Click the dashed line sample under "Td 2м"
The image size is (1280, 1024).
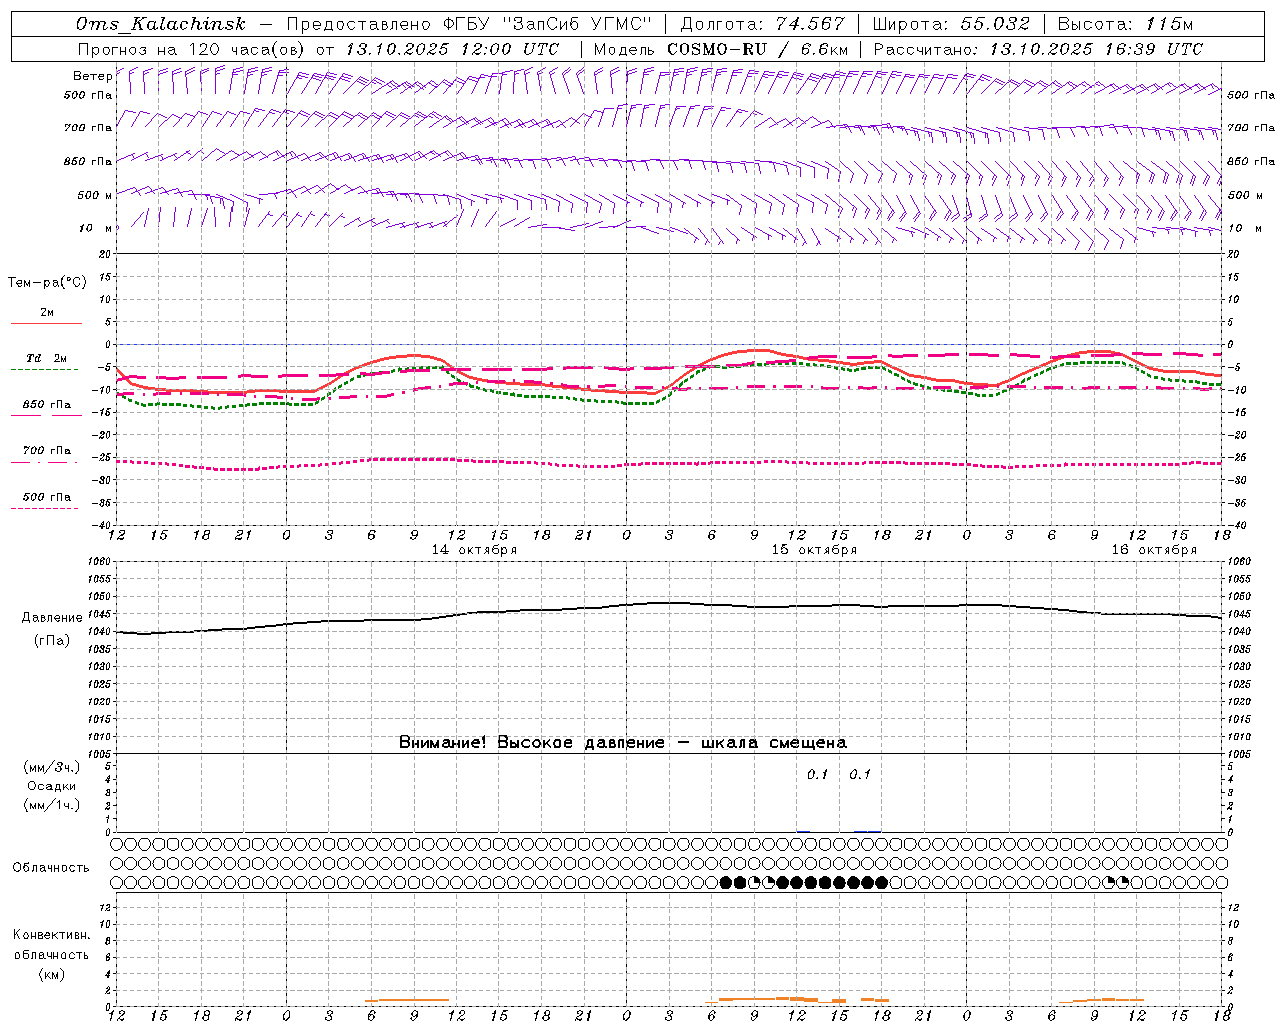click(45, 369)
